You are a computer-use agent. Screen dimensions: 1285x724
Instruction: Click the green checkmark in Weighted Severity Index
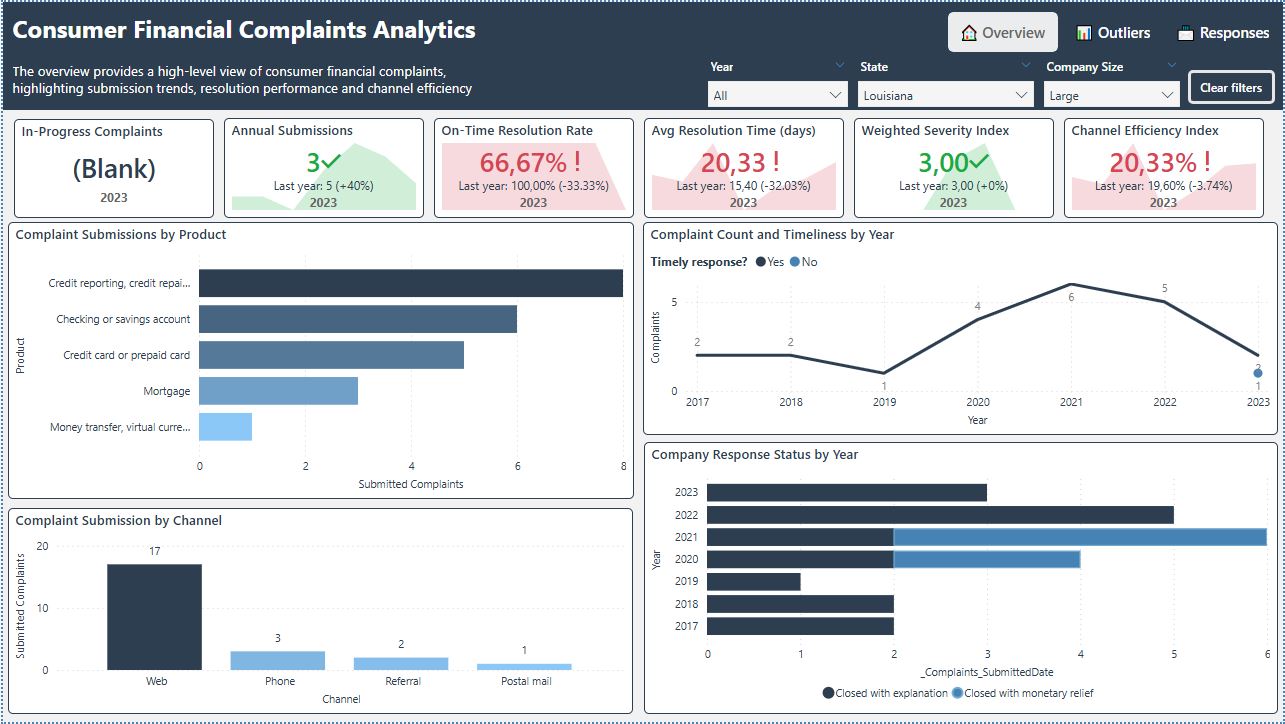pyautogui.click(x=979, y=163)
